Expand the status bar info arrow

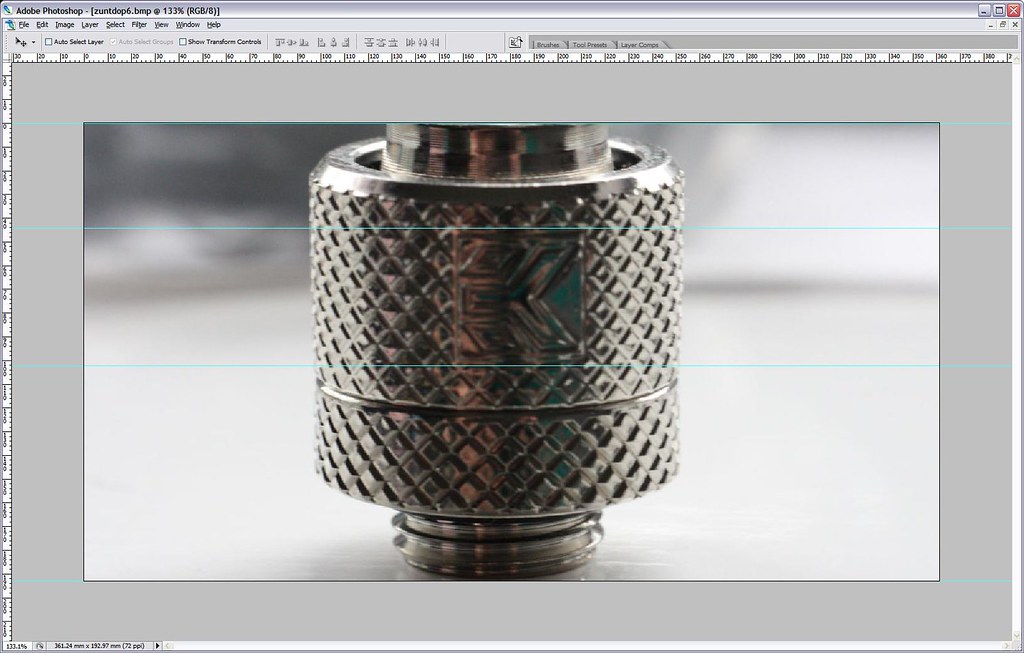point(157,646)
